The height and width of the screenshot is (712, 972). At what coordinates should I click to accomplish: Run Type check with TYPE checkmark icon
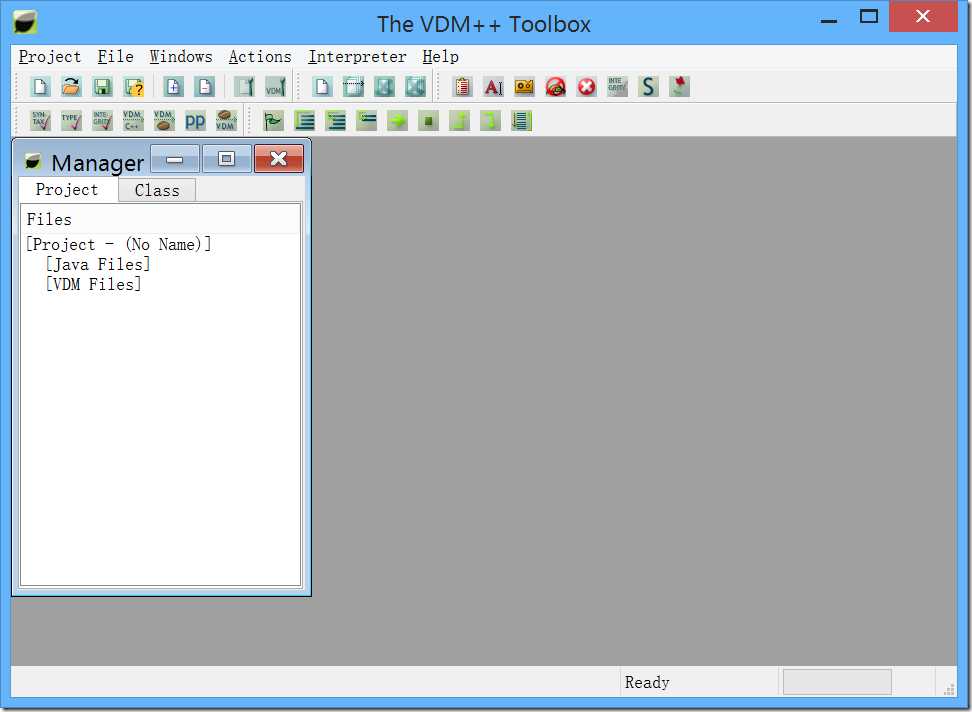(71, 121)
